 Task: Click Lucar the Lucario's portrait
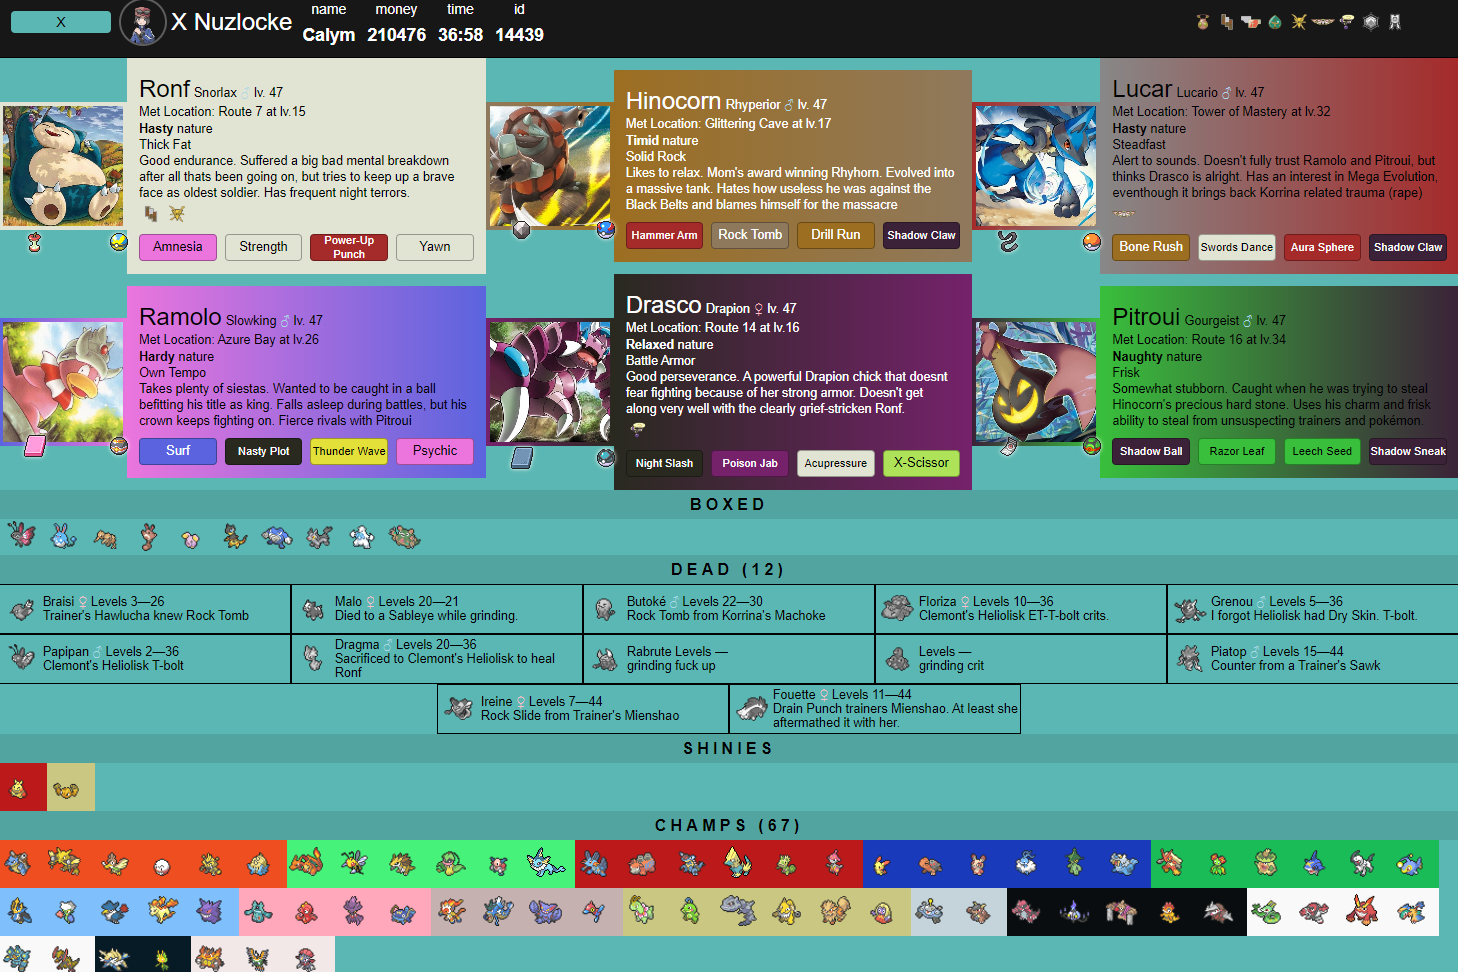[x=1036, y=166]
